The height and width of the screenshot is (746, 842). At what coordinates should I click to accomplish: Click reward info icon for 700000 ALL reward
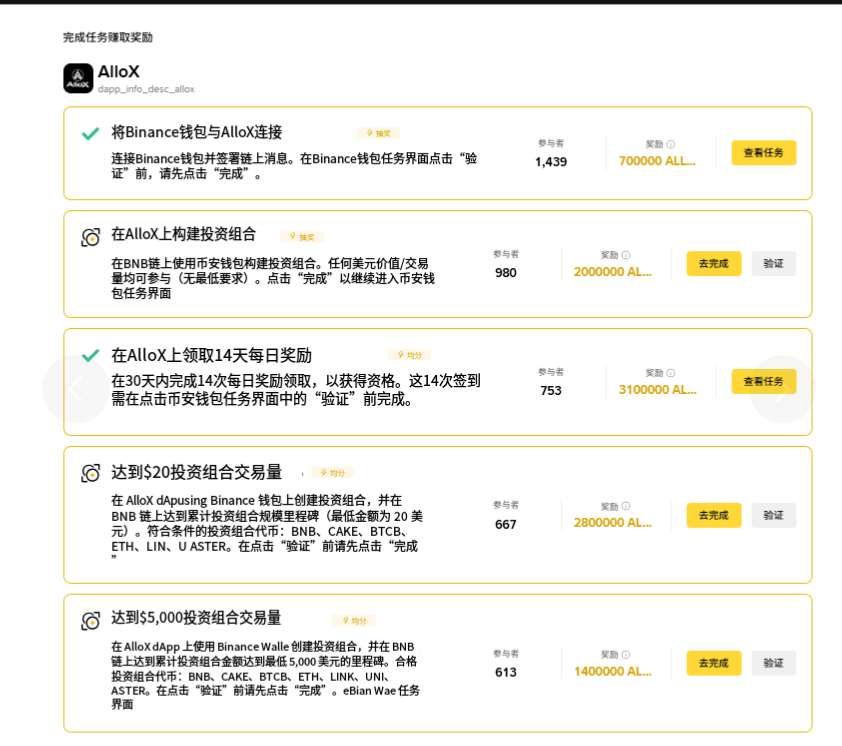coord(671,144)
